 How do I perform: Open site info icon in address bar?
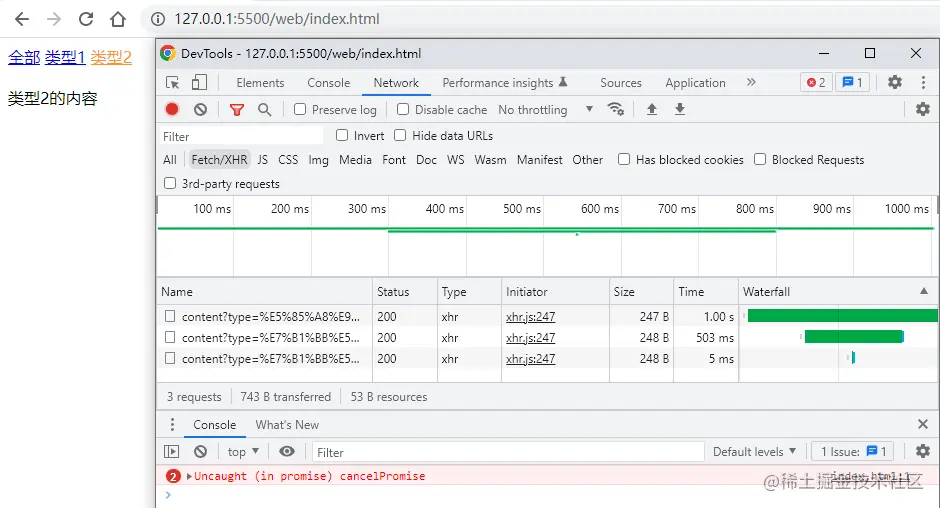(158, 19)
